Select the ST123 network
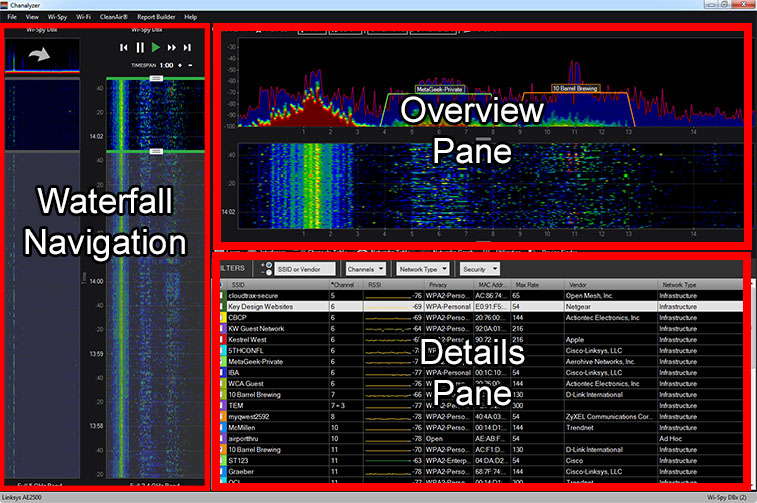Viewport: 757px width, 503px height. point(238,461)
